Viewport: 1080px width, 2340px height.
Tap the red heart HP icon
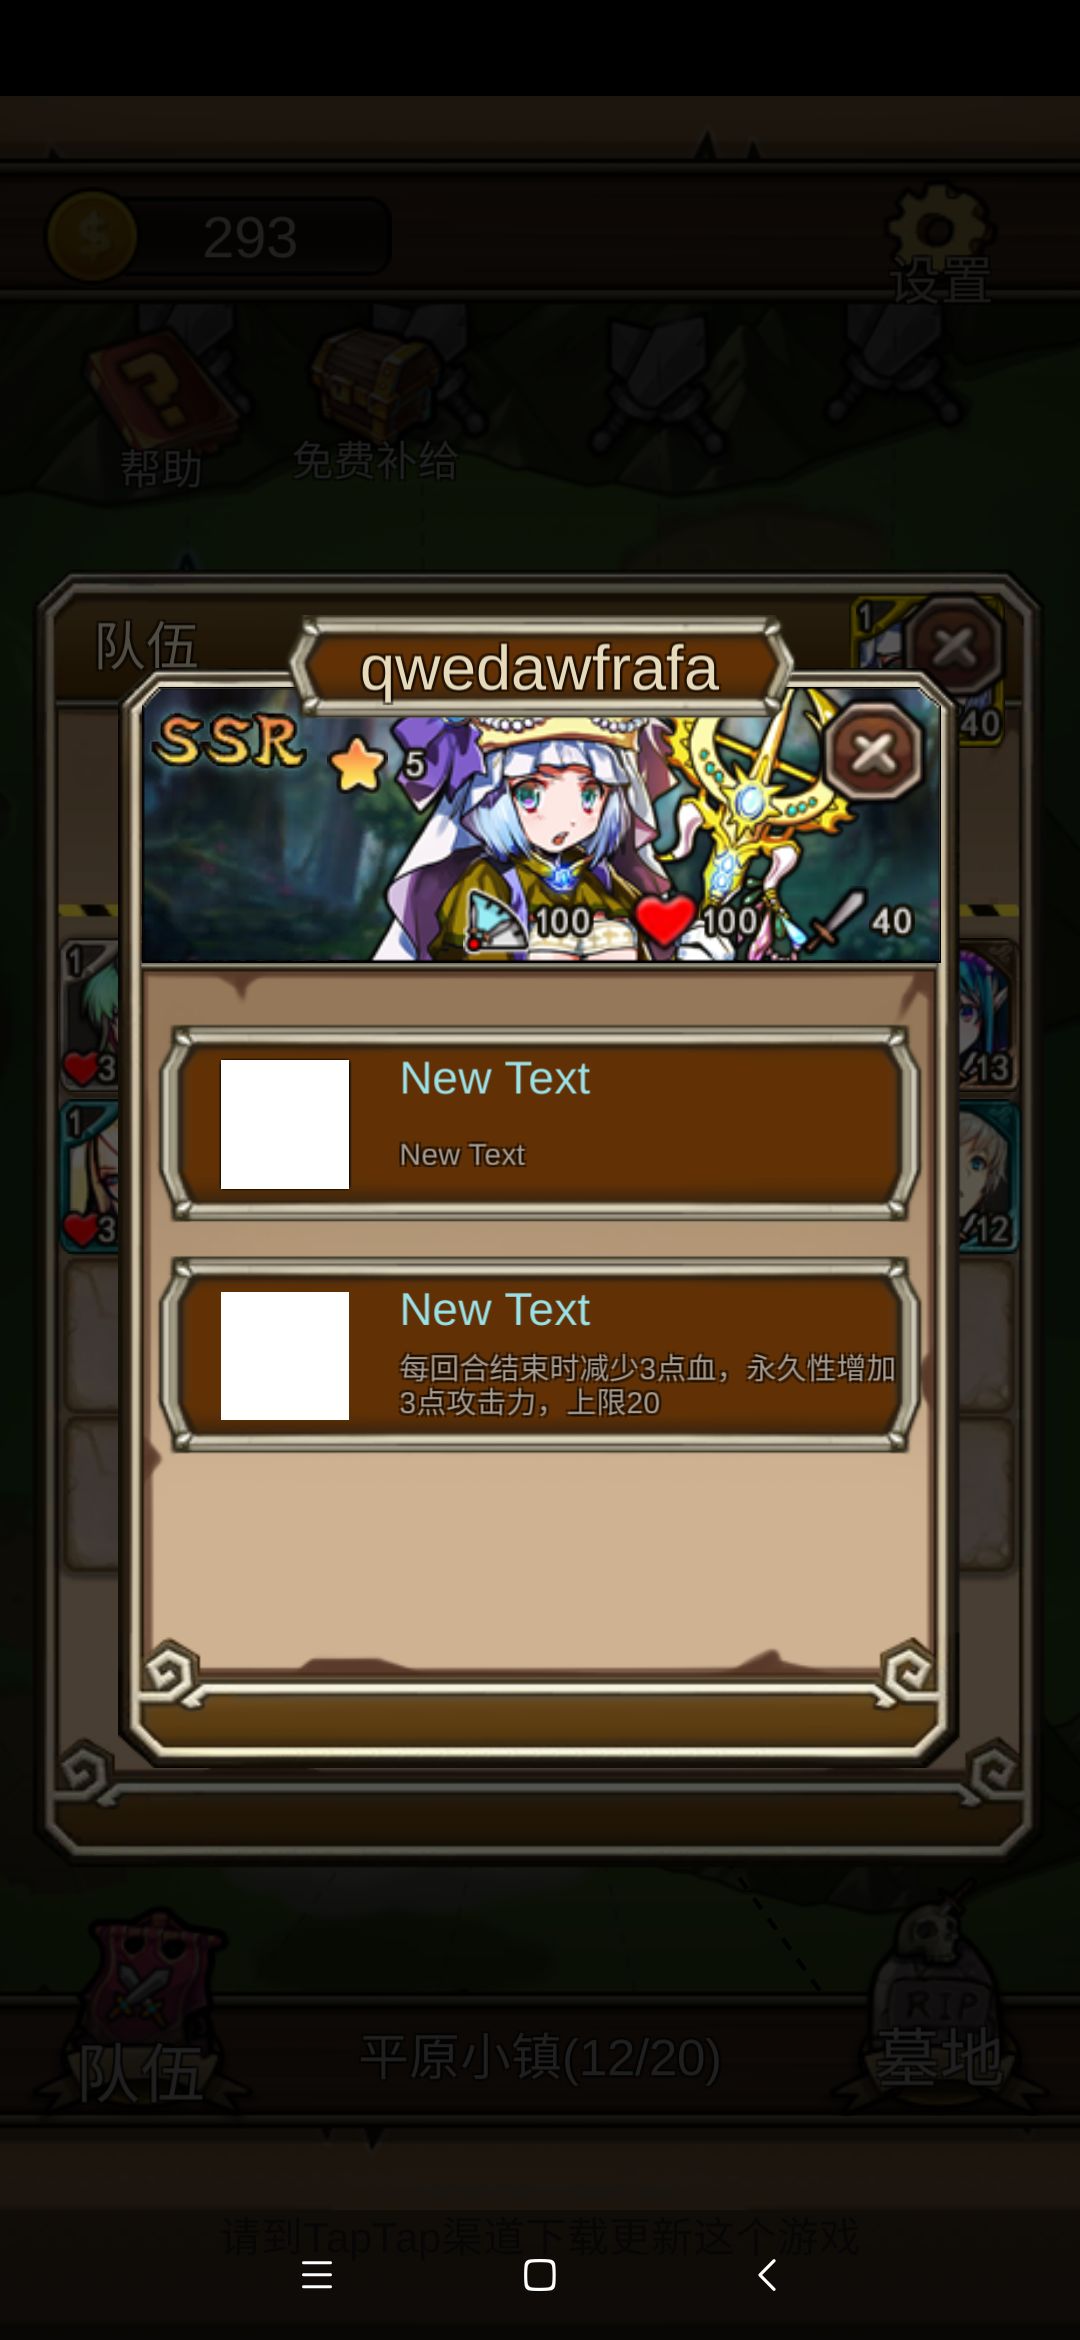pyautogui.click(x=665, y=920)
